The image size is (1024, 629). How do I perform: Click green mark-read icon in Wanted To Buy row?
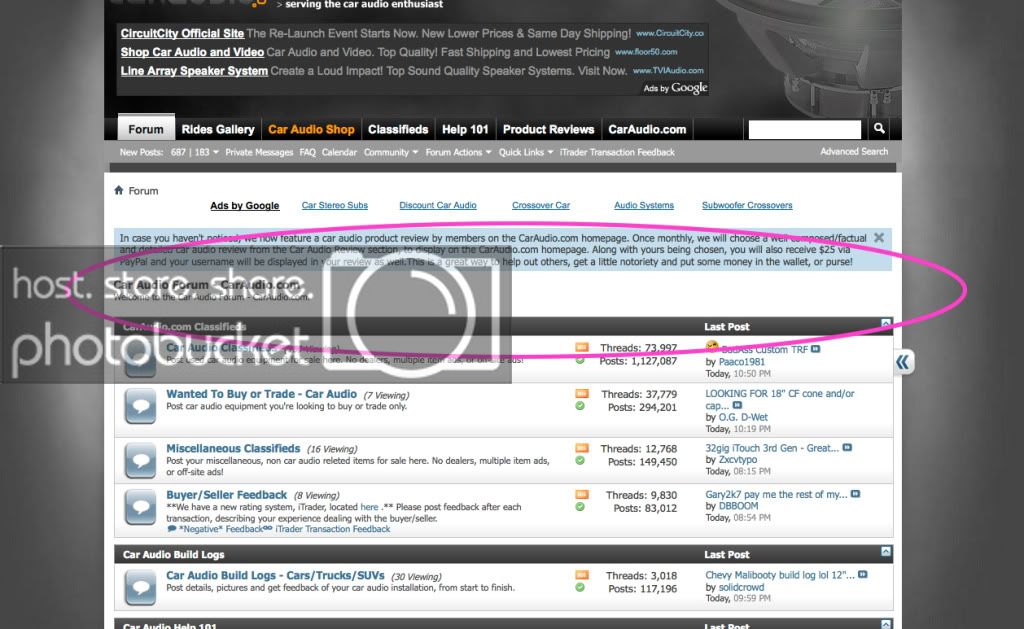580,406
